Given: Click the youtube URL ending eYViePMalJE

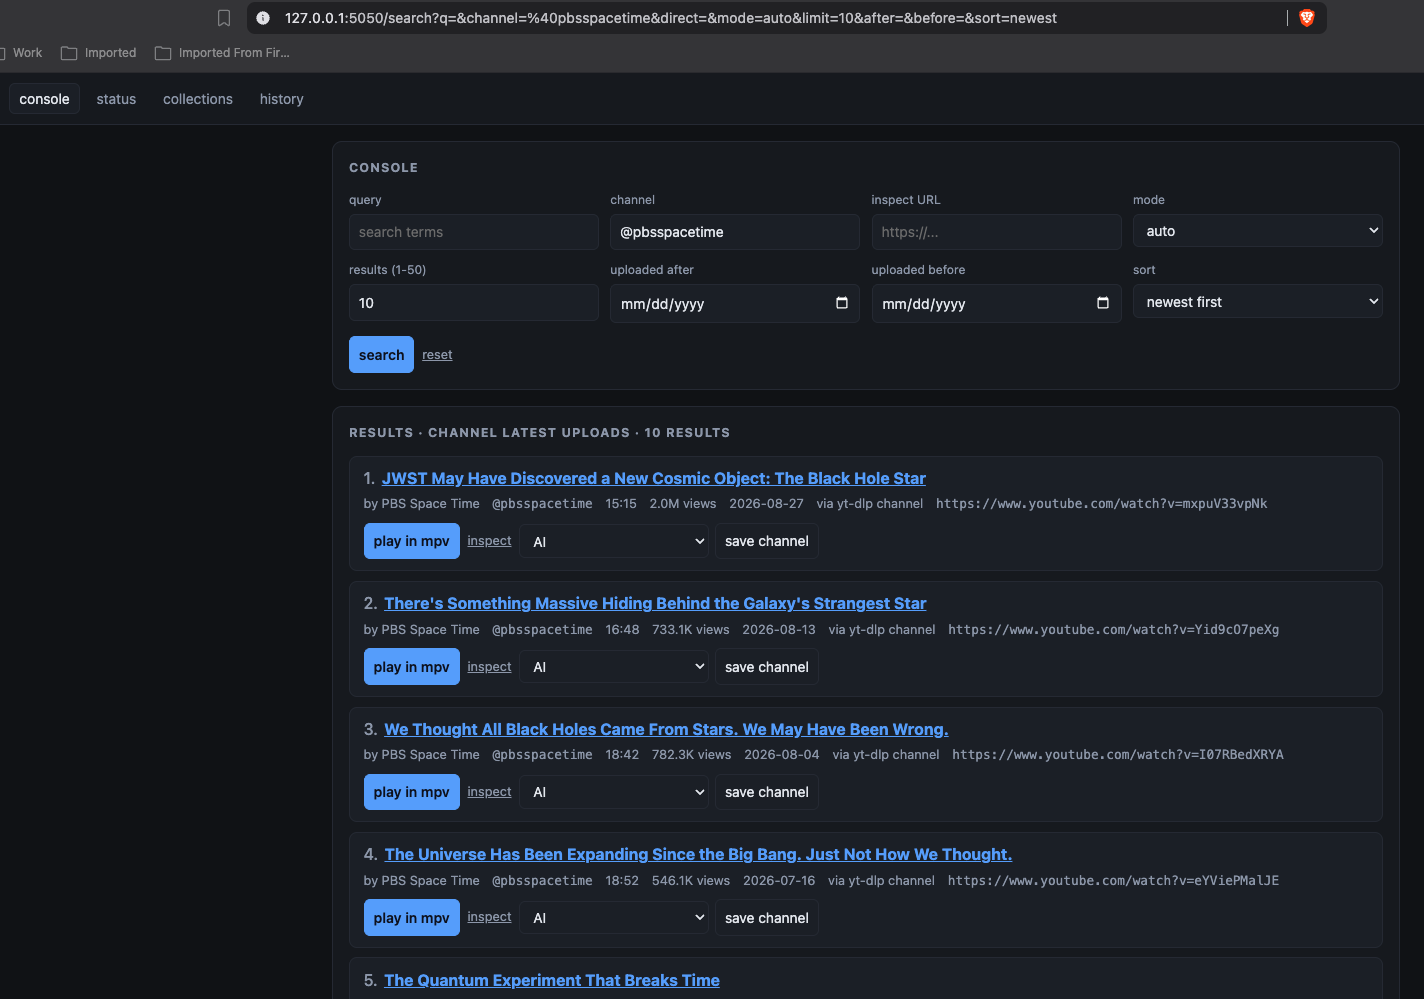Looking at the screenshot, I should [1113, 881].
